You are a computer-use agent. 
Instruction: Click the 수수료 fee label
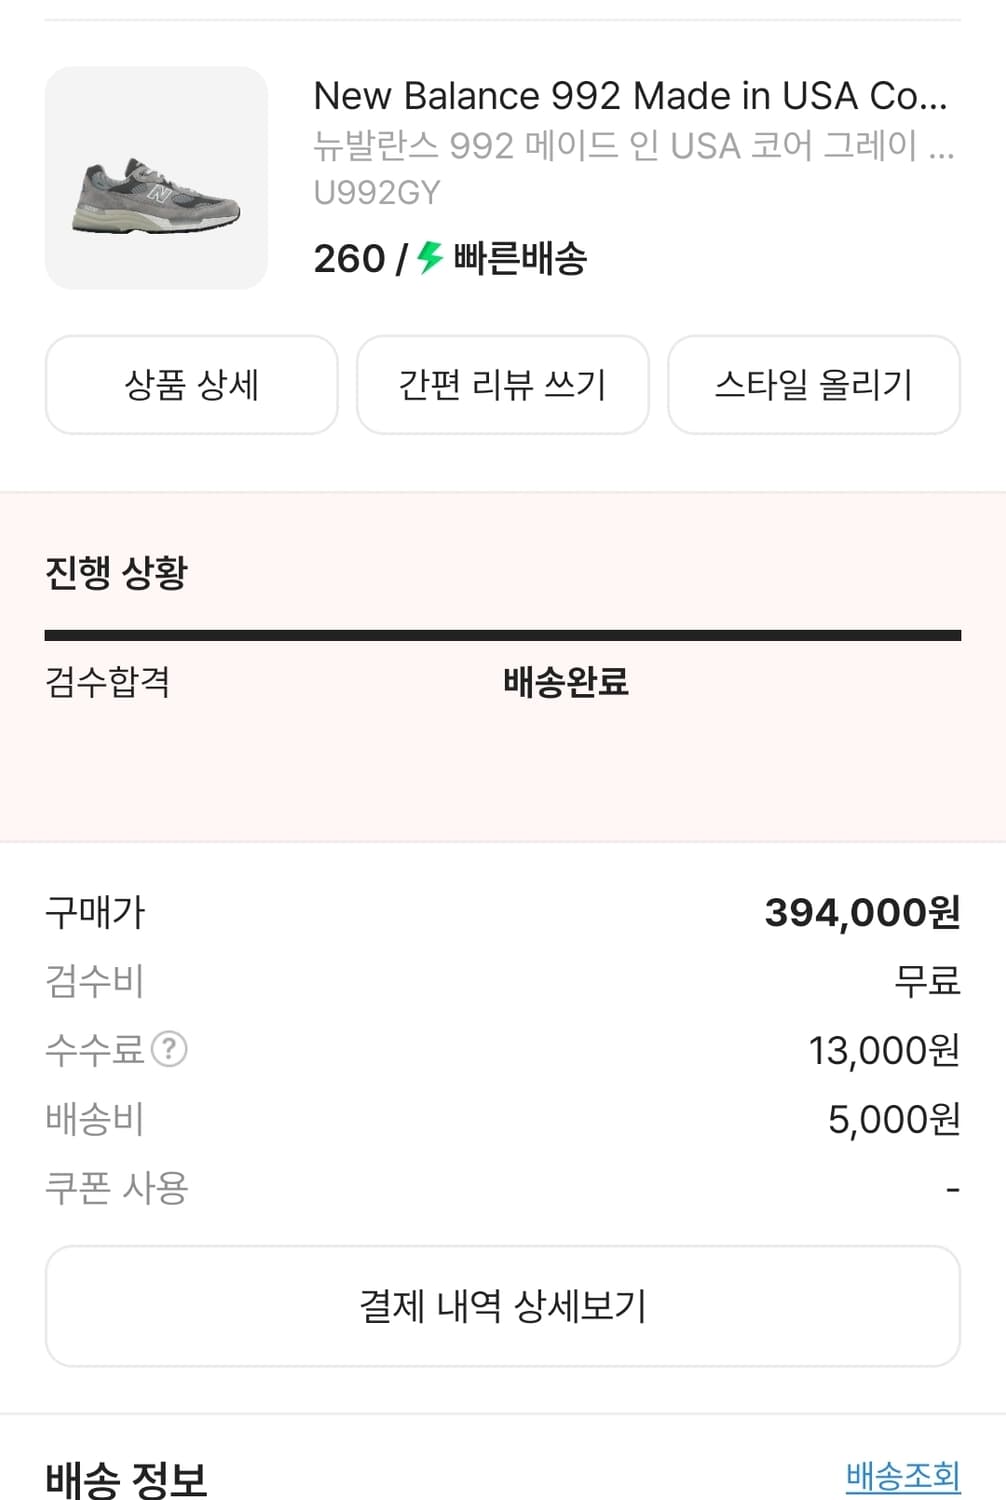pyautogui.click(x=95, y=1050)
